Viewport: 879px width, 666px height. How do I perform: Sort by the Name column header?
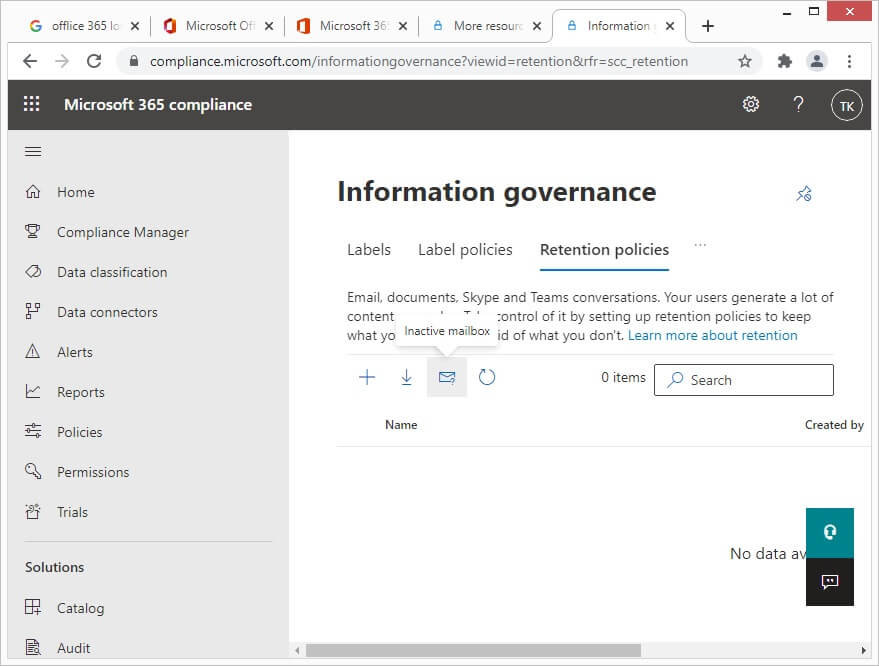[401, 425]
